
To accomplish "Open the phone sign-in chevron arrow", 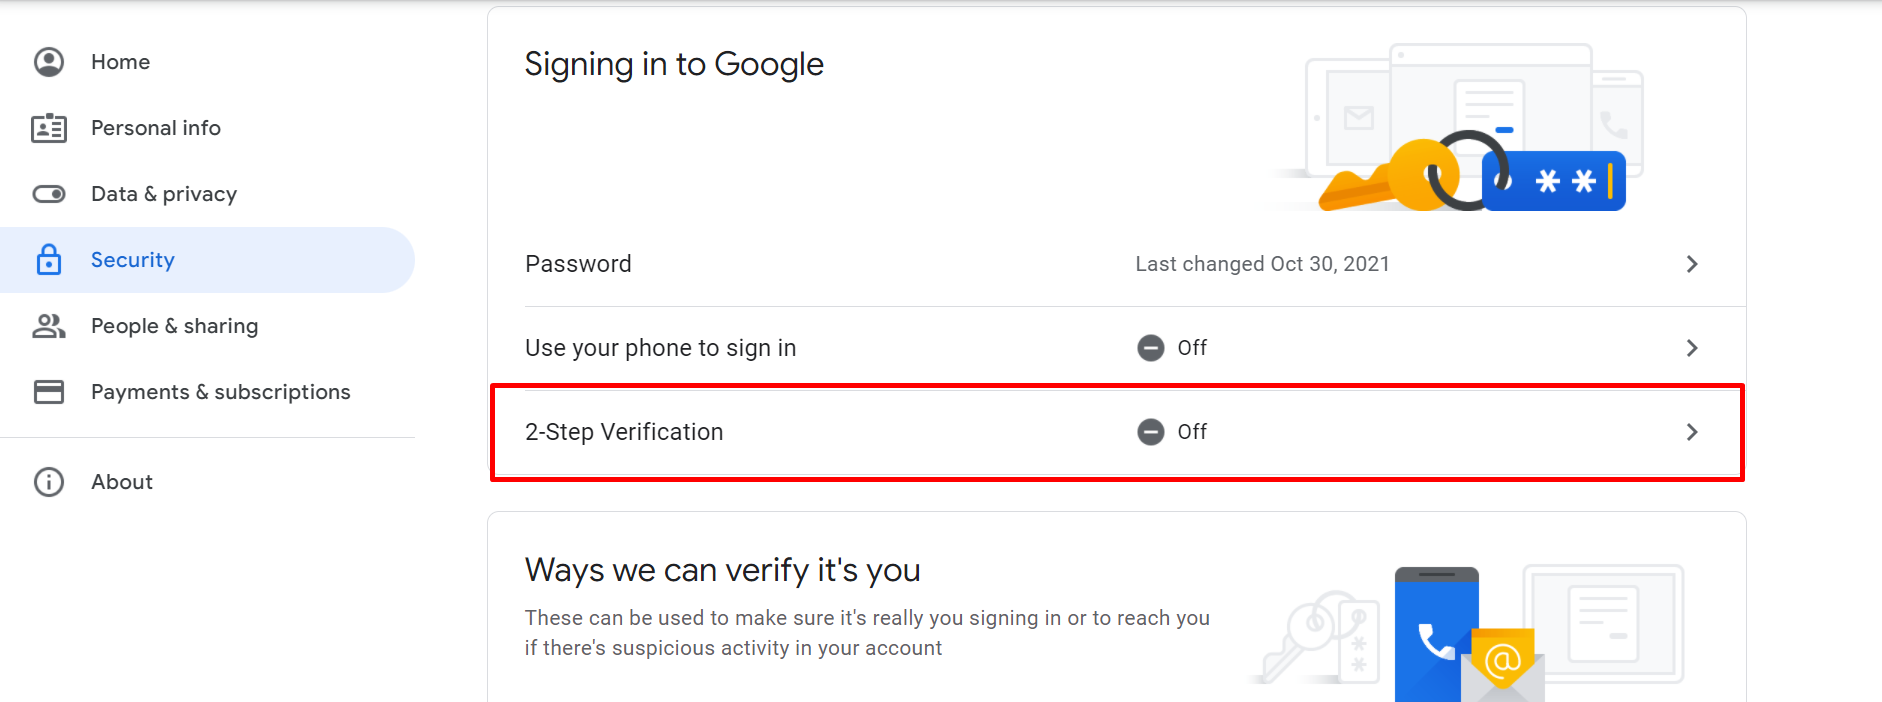I will [x=1692, y=348].
